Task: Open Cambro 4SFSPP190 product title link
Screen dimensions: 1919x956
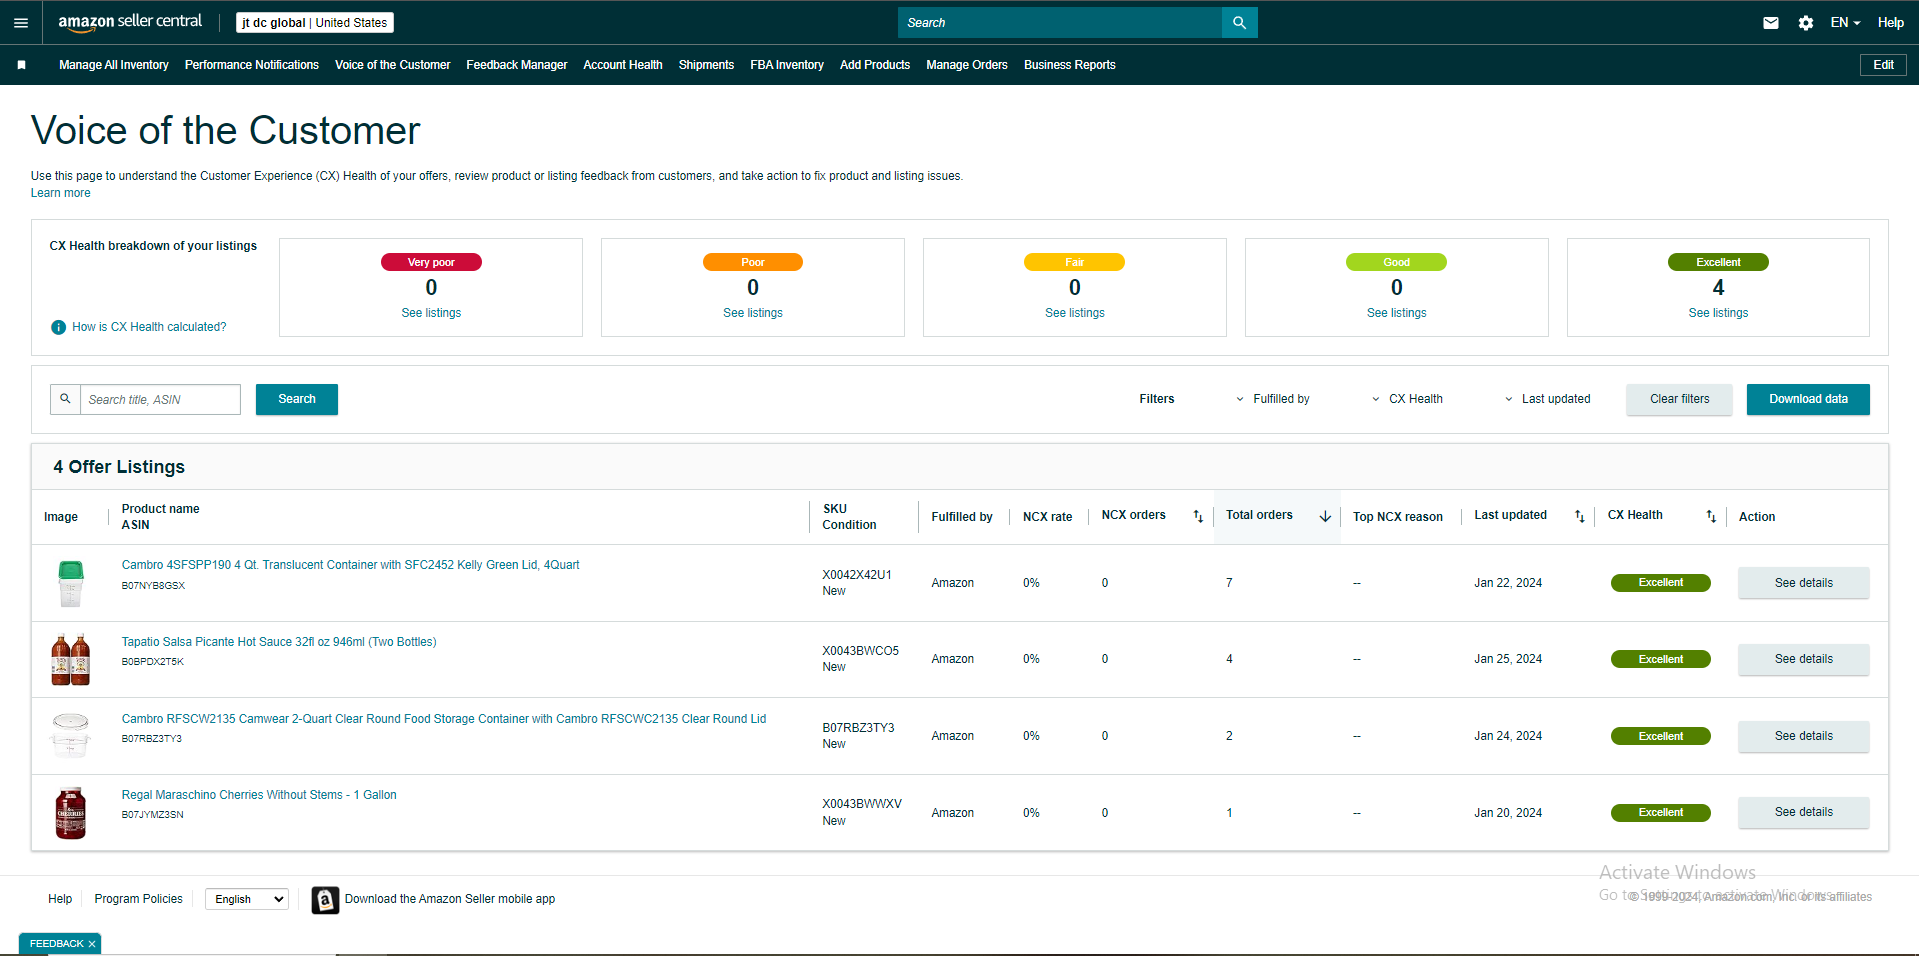Action: click(x=350, y=565)
